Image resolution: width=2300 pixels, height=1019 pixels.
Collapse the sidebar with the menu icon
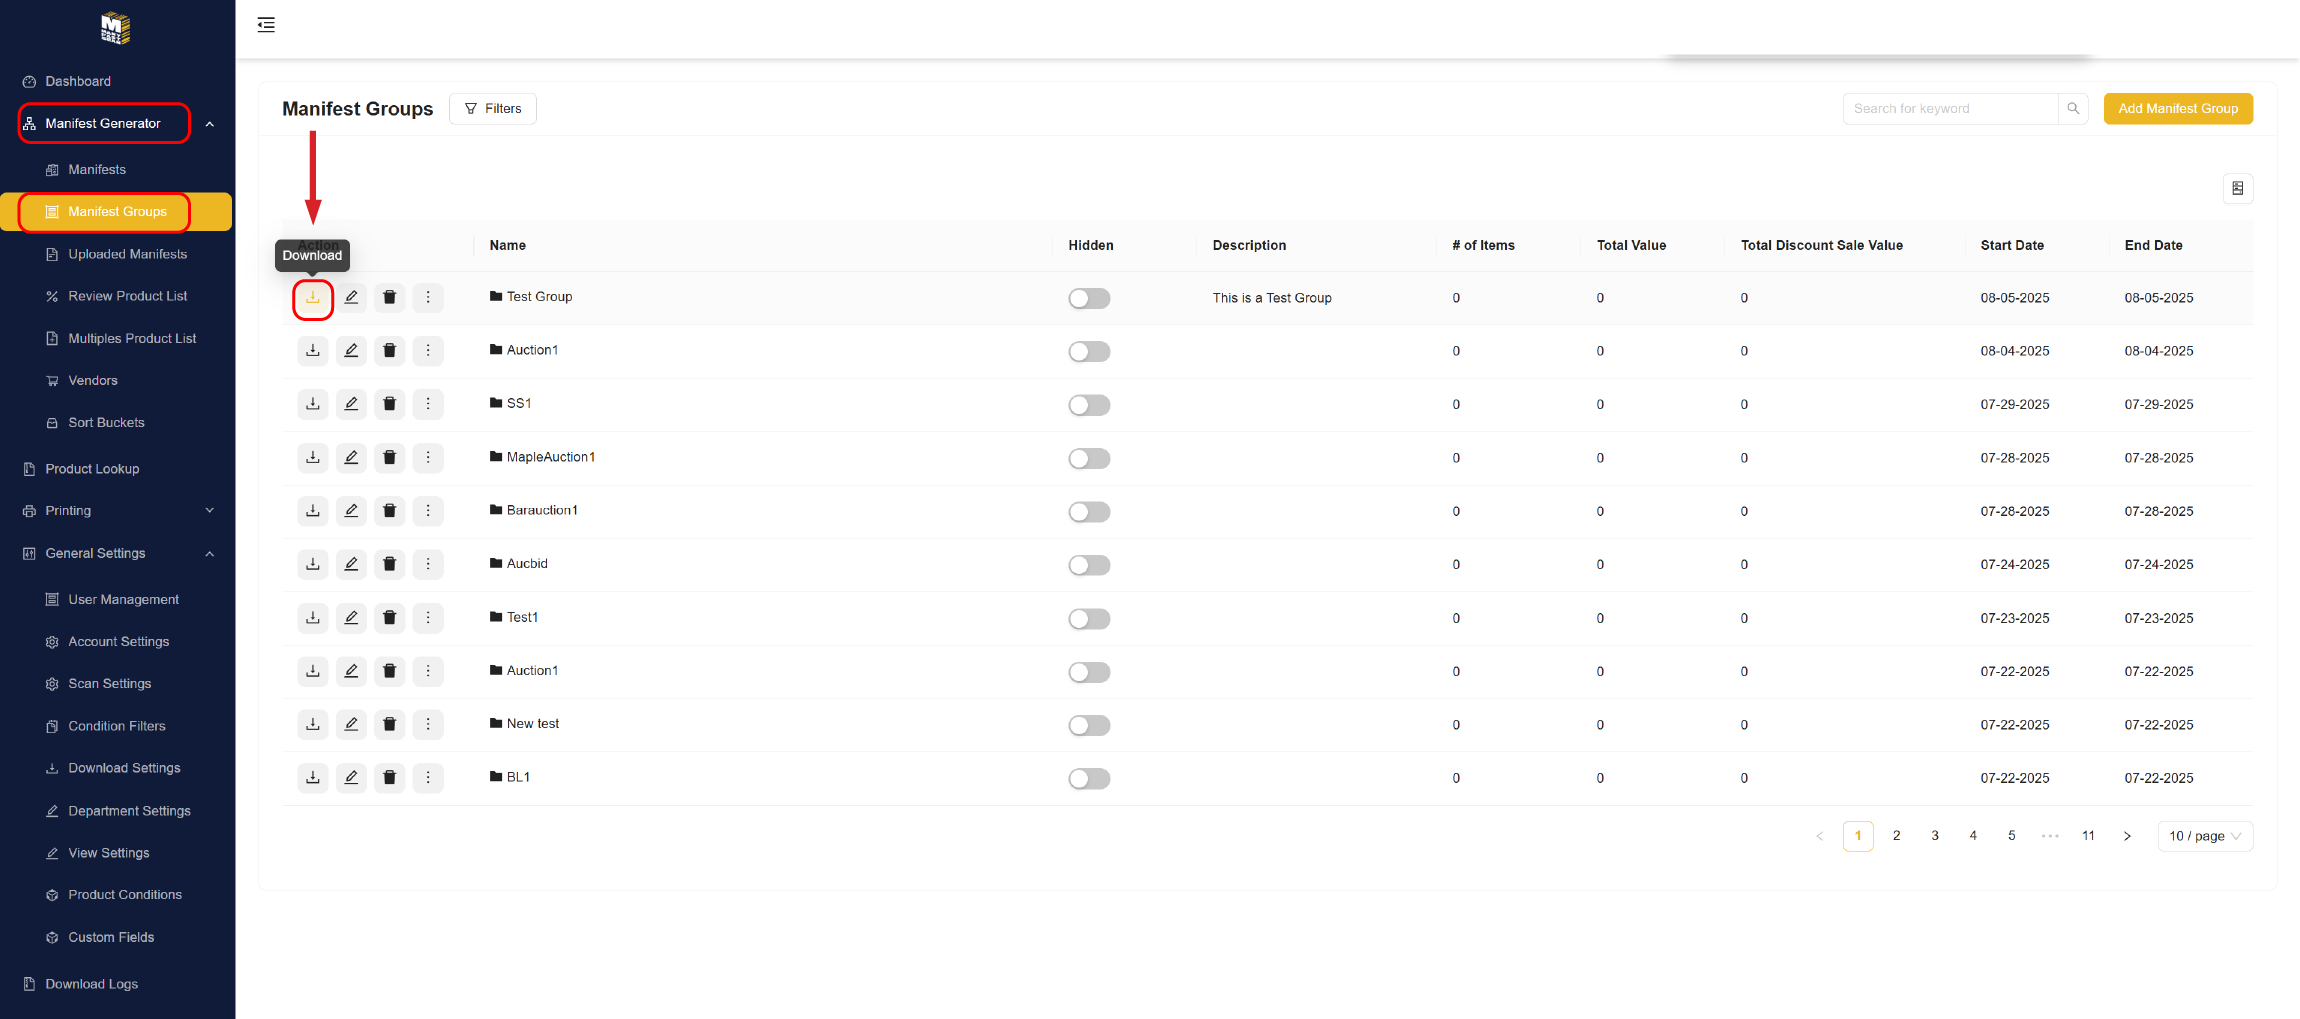coord(266,25)
